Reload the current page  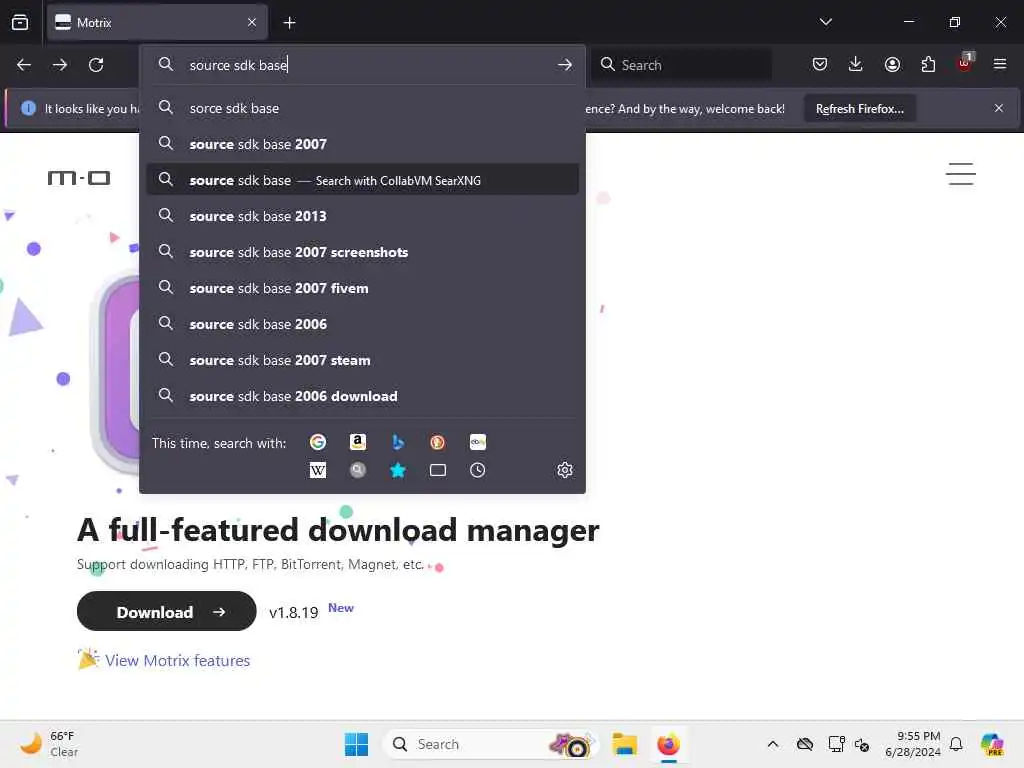pos(96,65)
